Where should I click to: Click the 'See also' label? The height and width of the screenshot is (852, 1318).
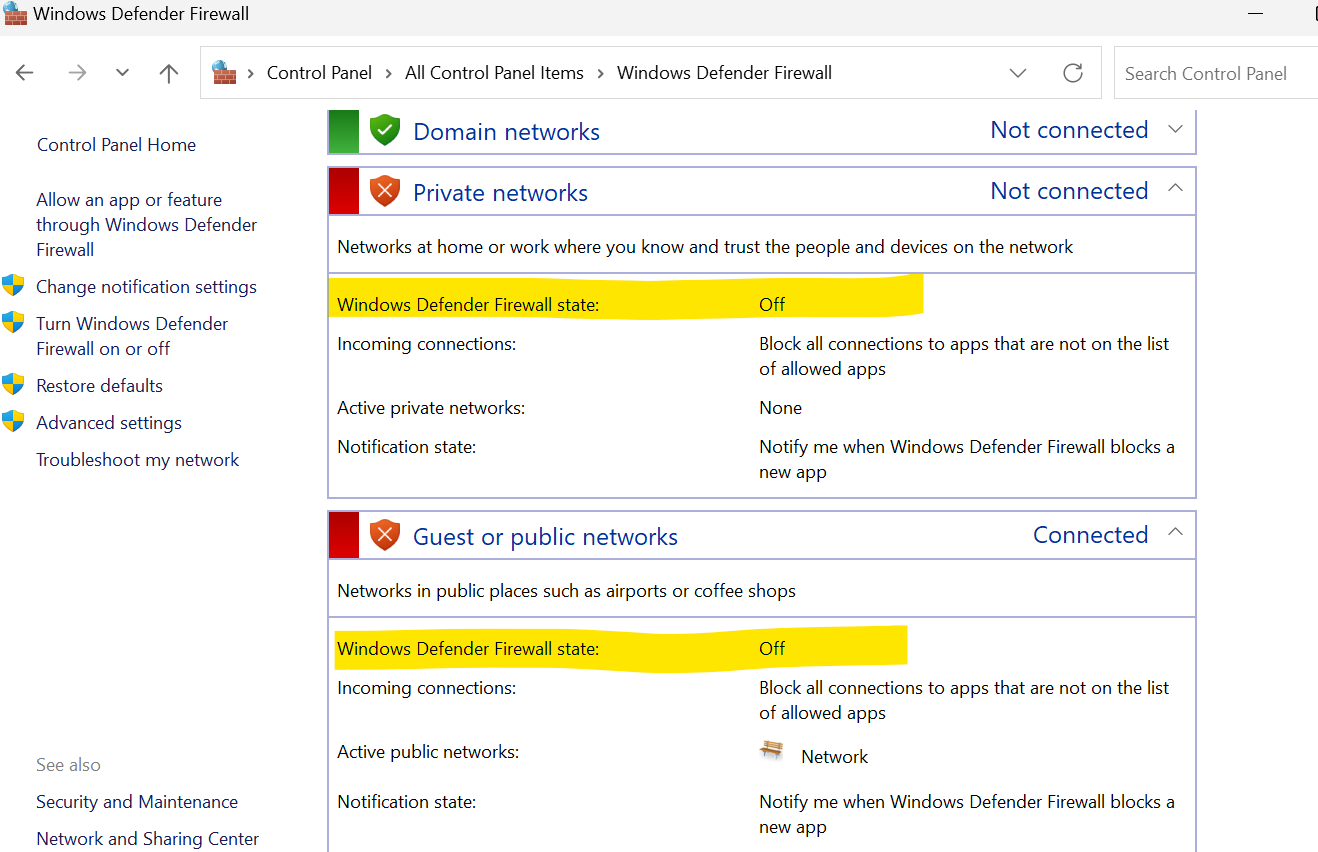(68, 765)
